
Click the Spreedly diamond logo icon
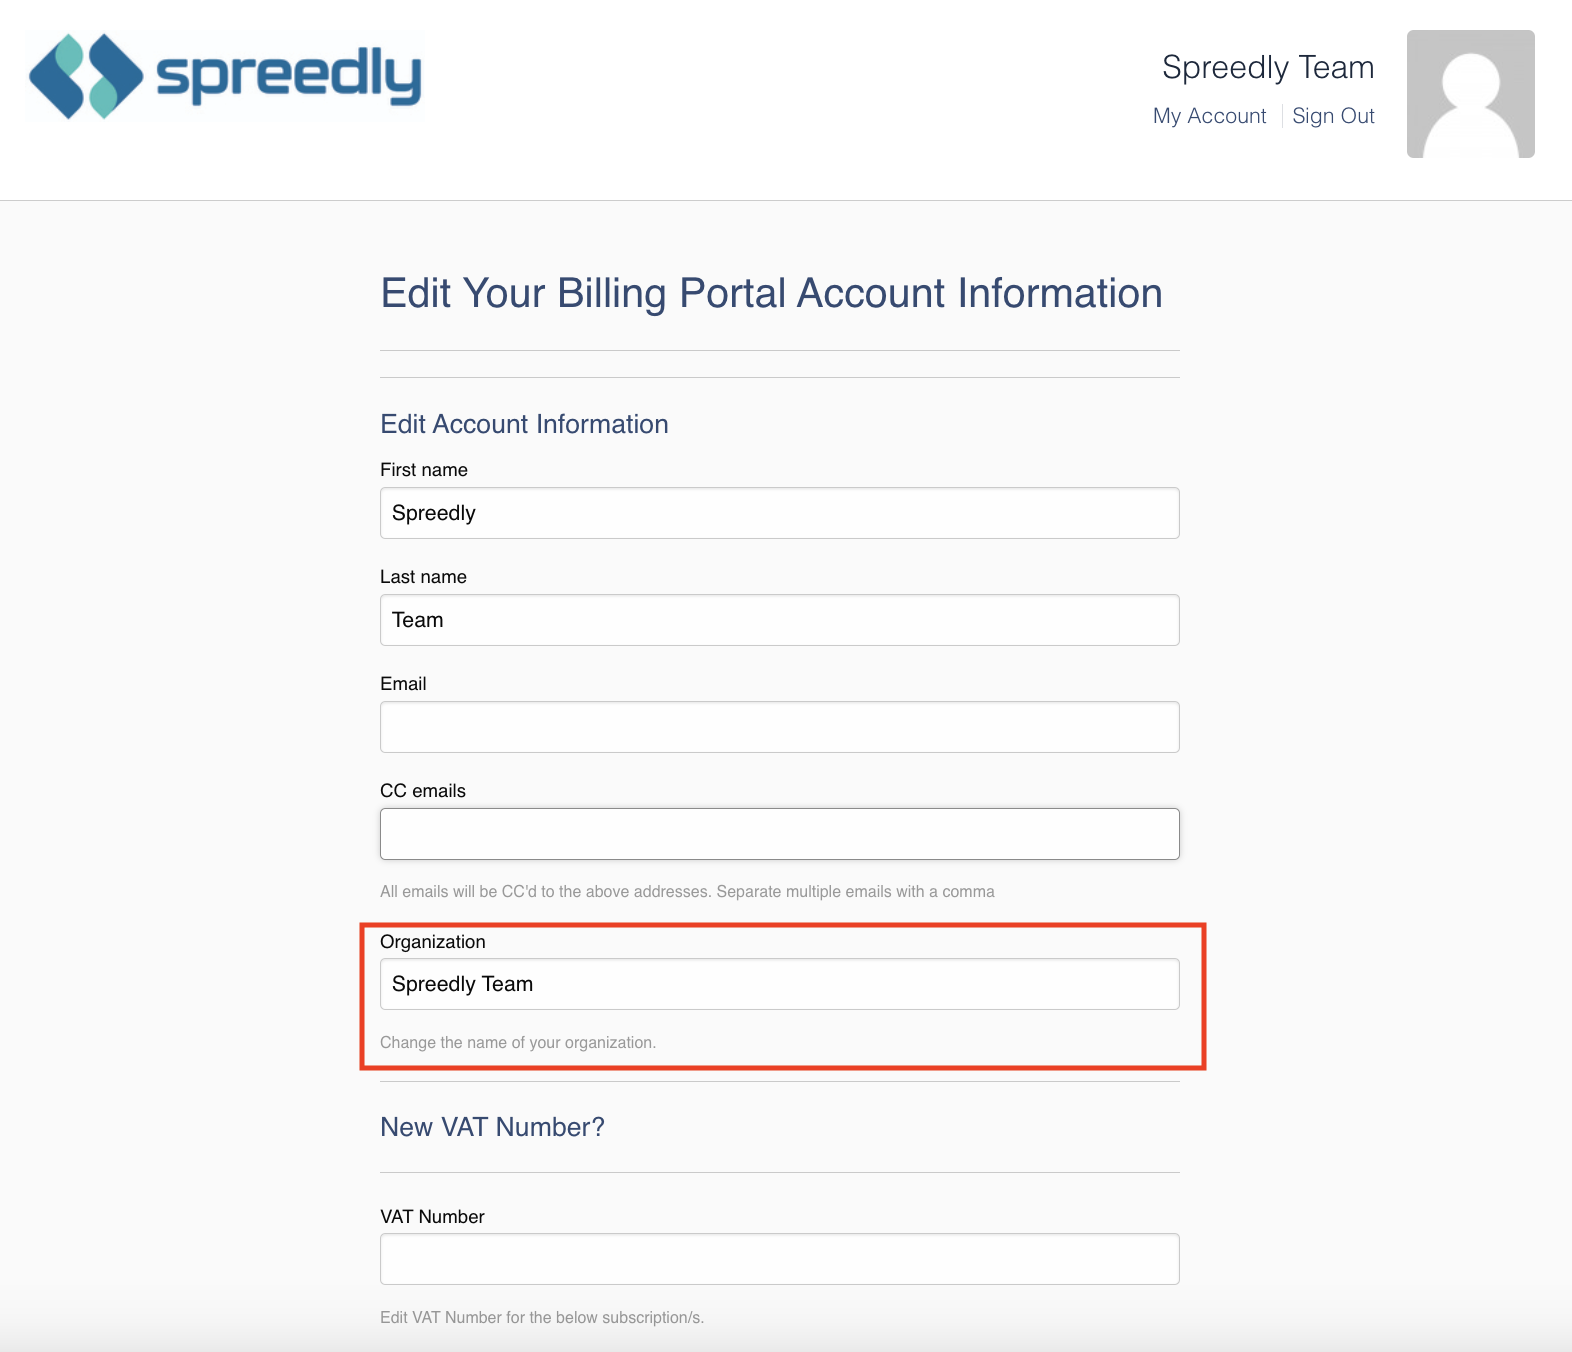(x=86, y=76)
